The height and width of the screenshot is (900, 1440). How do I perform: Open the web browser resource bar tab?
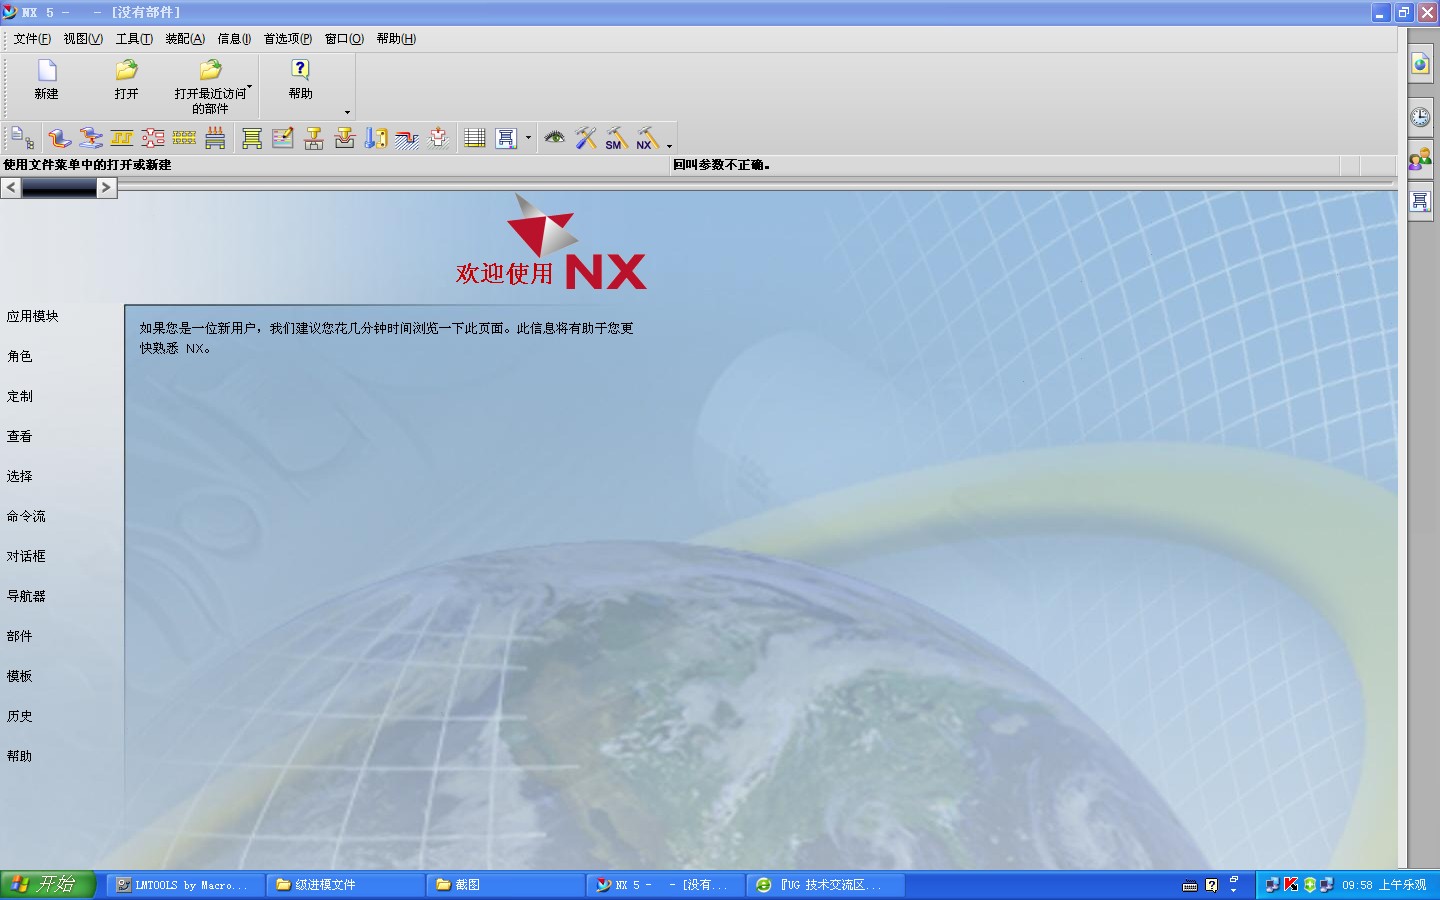tap(1420, 65)
